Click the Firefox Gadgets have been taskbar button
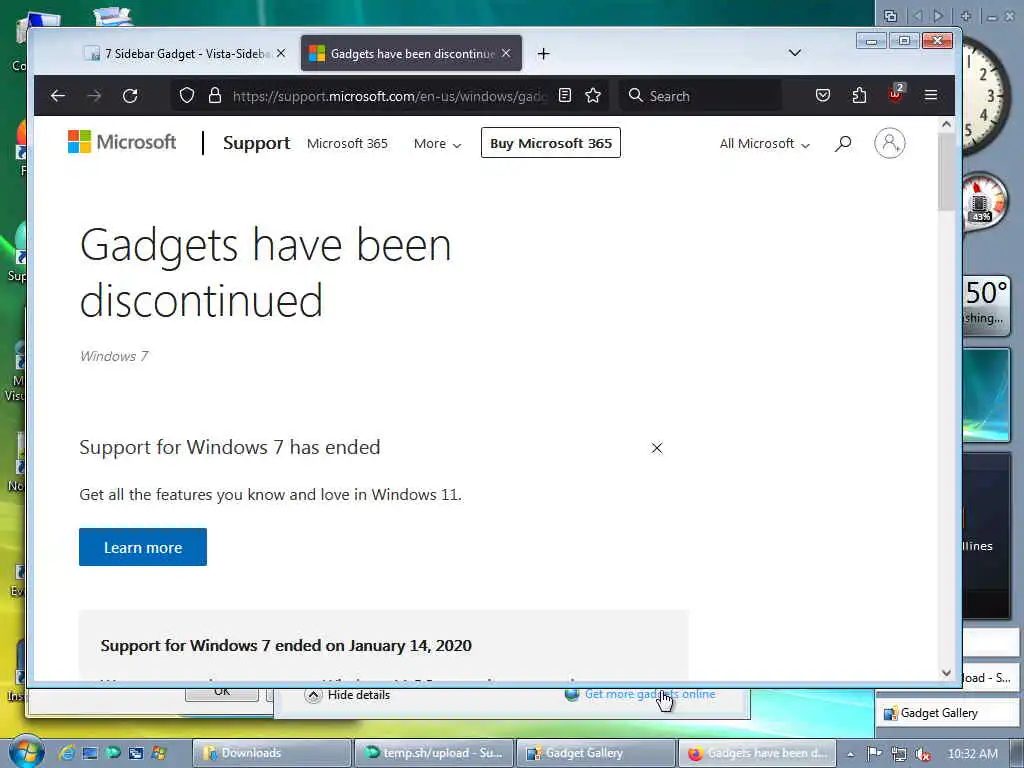The height and width of the screenshot is (768, 1024). point(758,753)
